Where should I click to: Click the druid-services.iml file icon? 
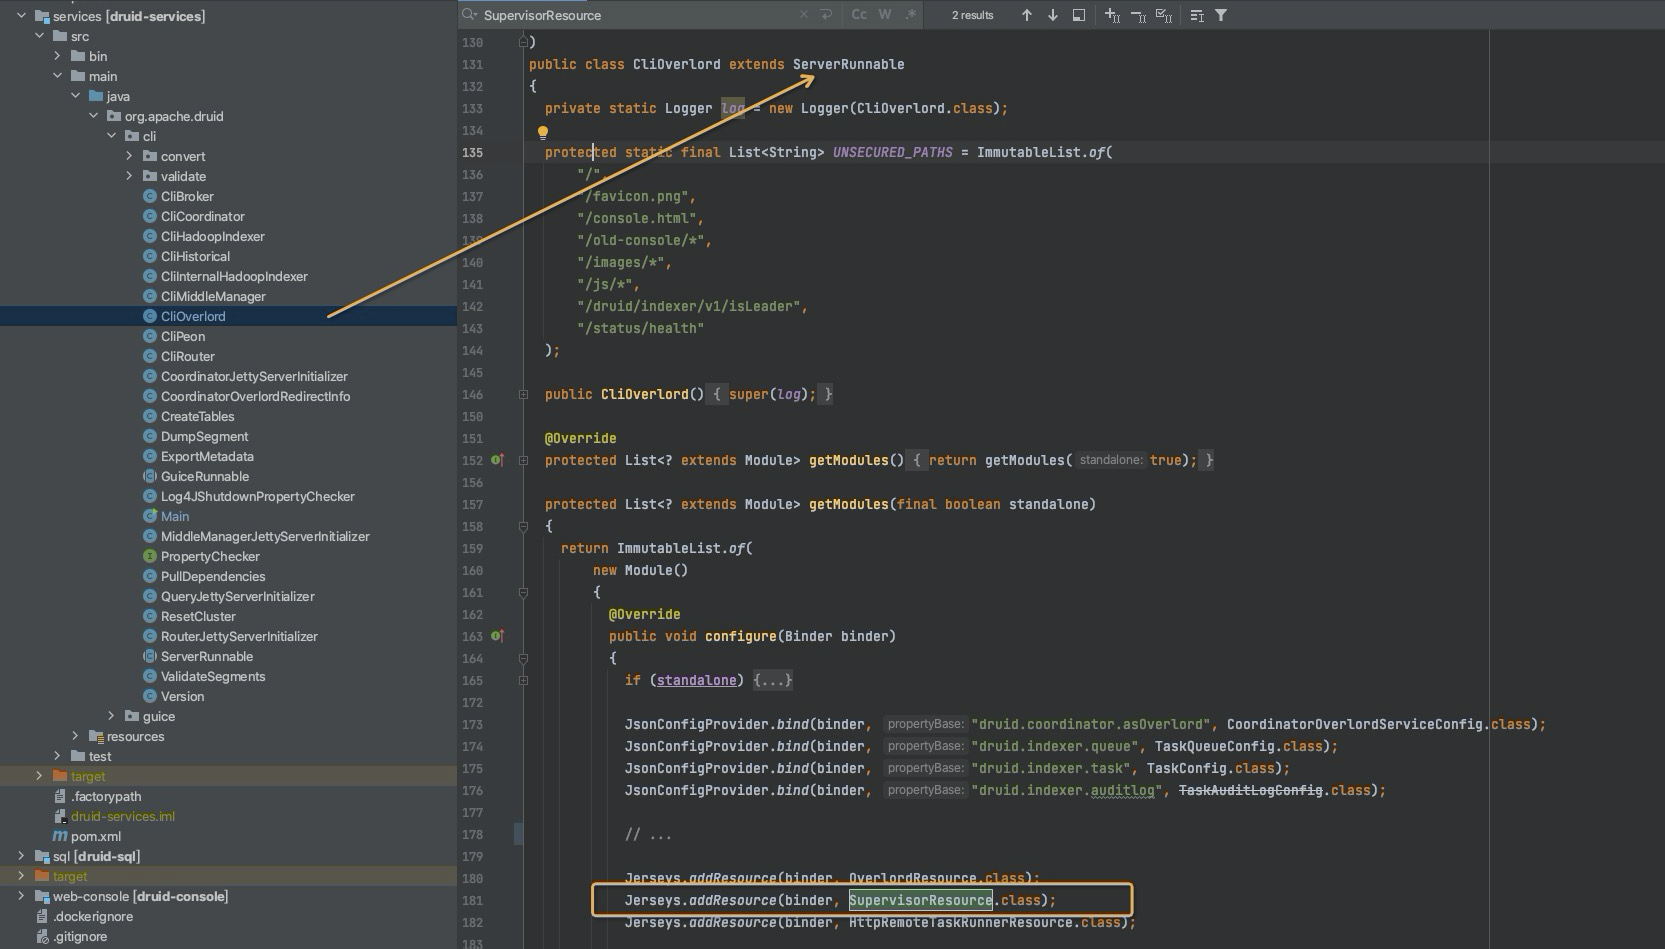click(60, 816)
